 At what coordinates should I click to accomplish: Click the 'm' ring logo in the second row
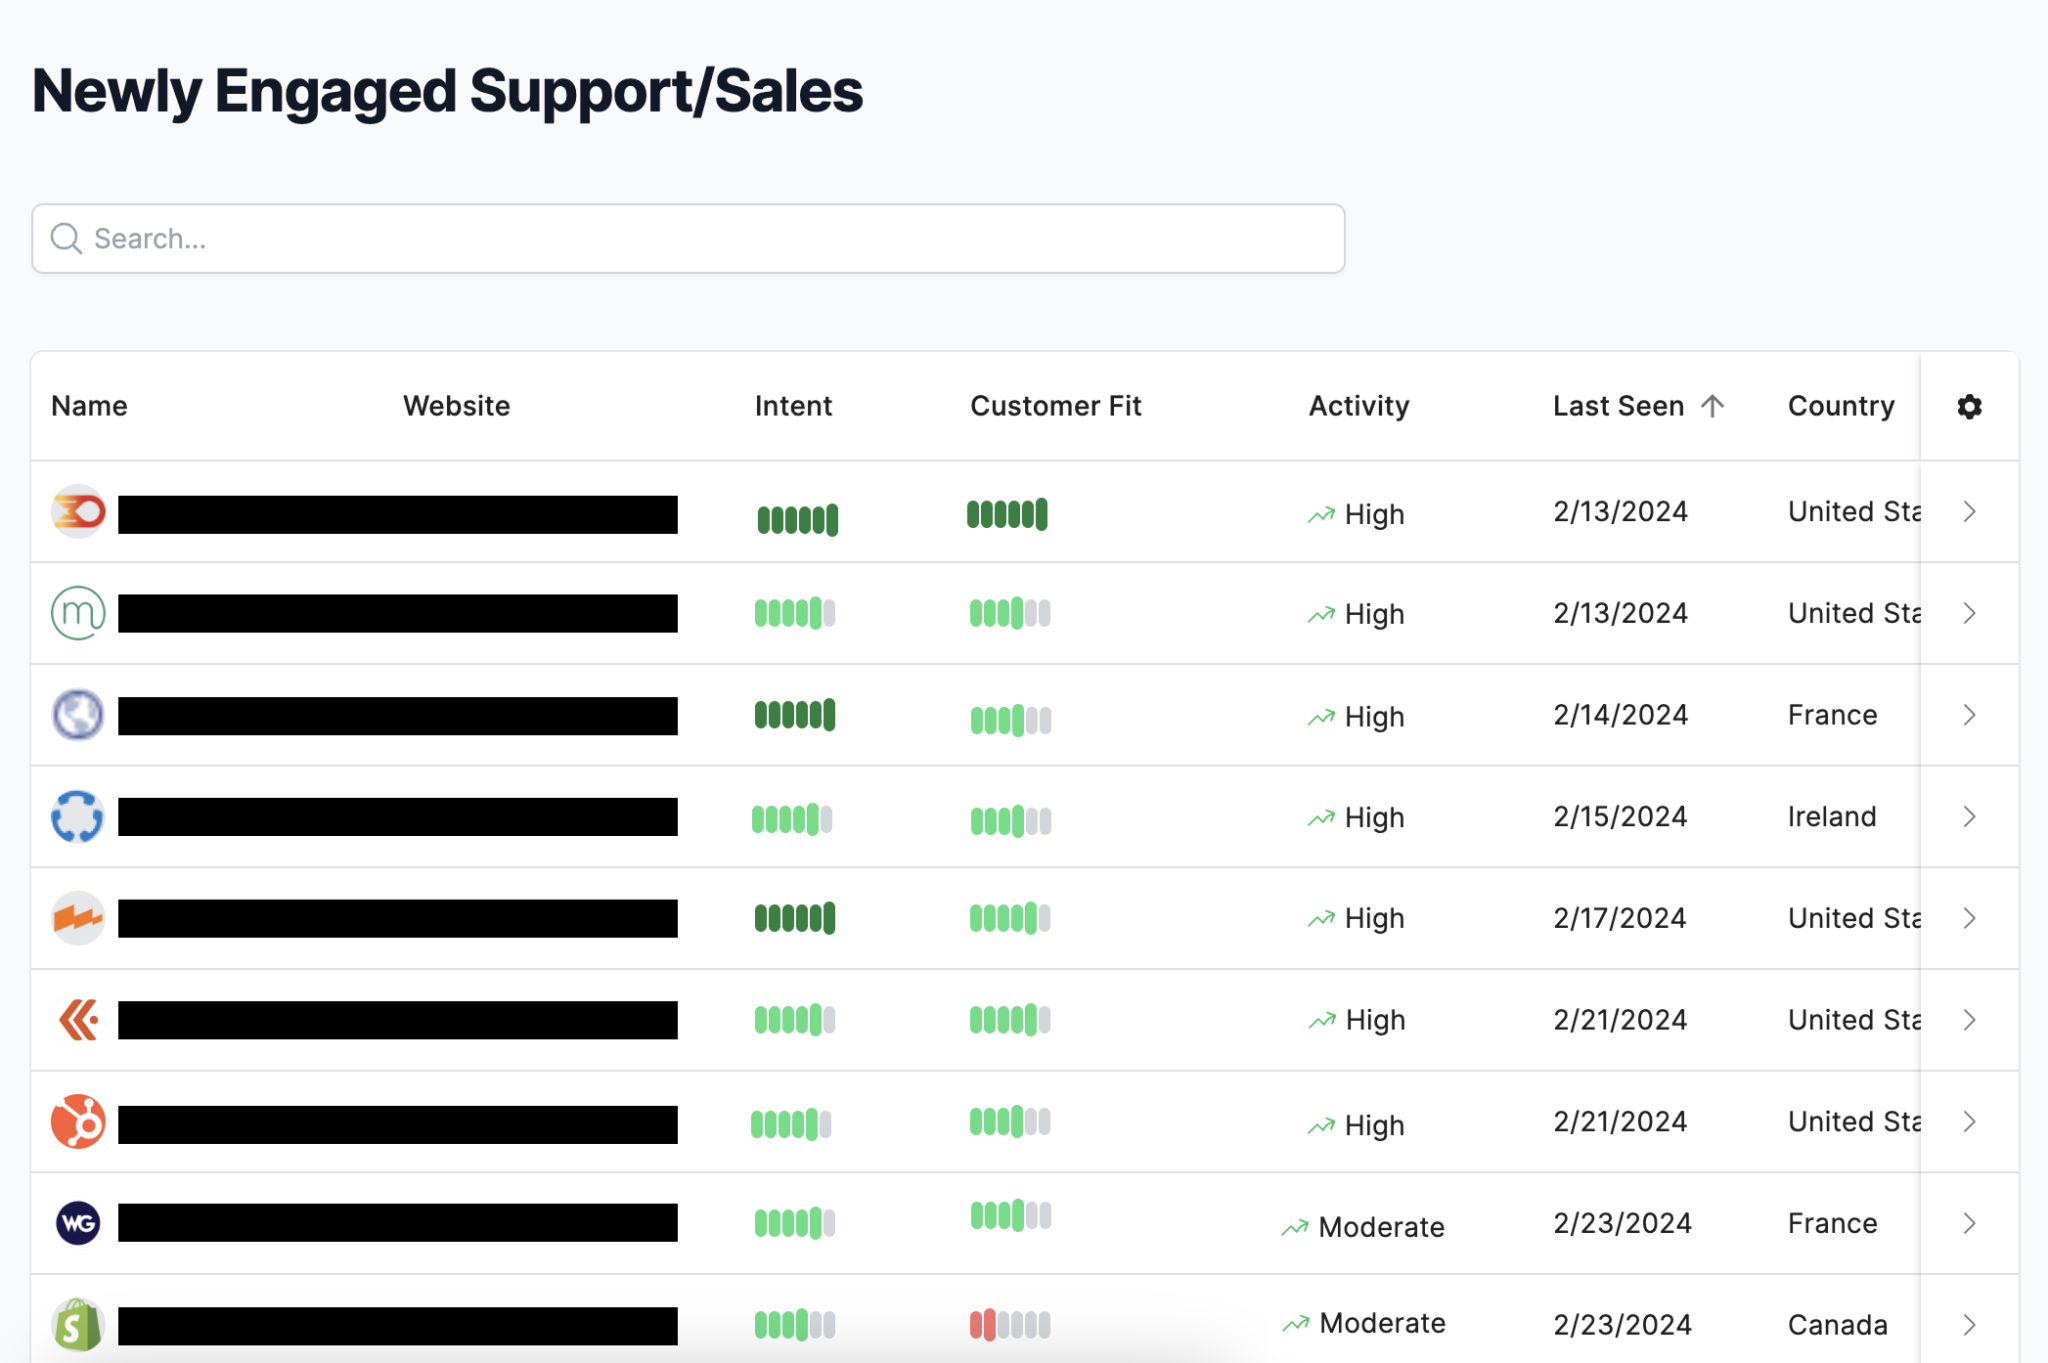pos(78,613)
